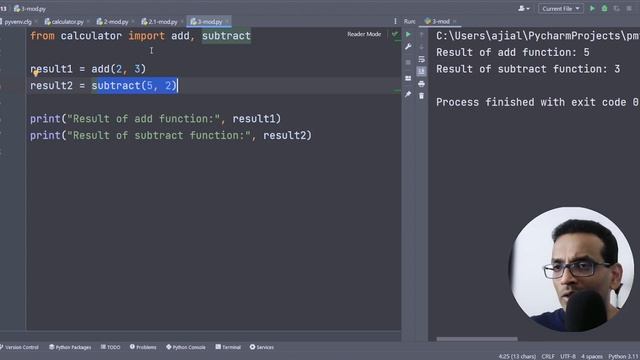Open Services tool window
Image resolution: width=640 pixels, height=360 pixels.
coord(262,347)
